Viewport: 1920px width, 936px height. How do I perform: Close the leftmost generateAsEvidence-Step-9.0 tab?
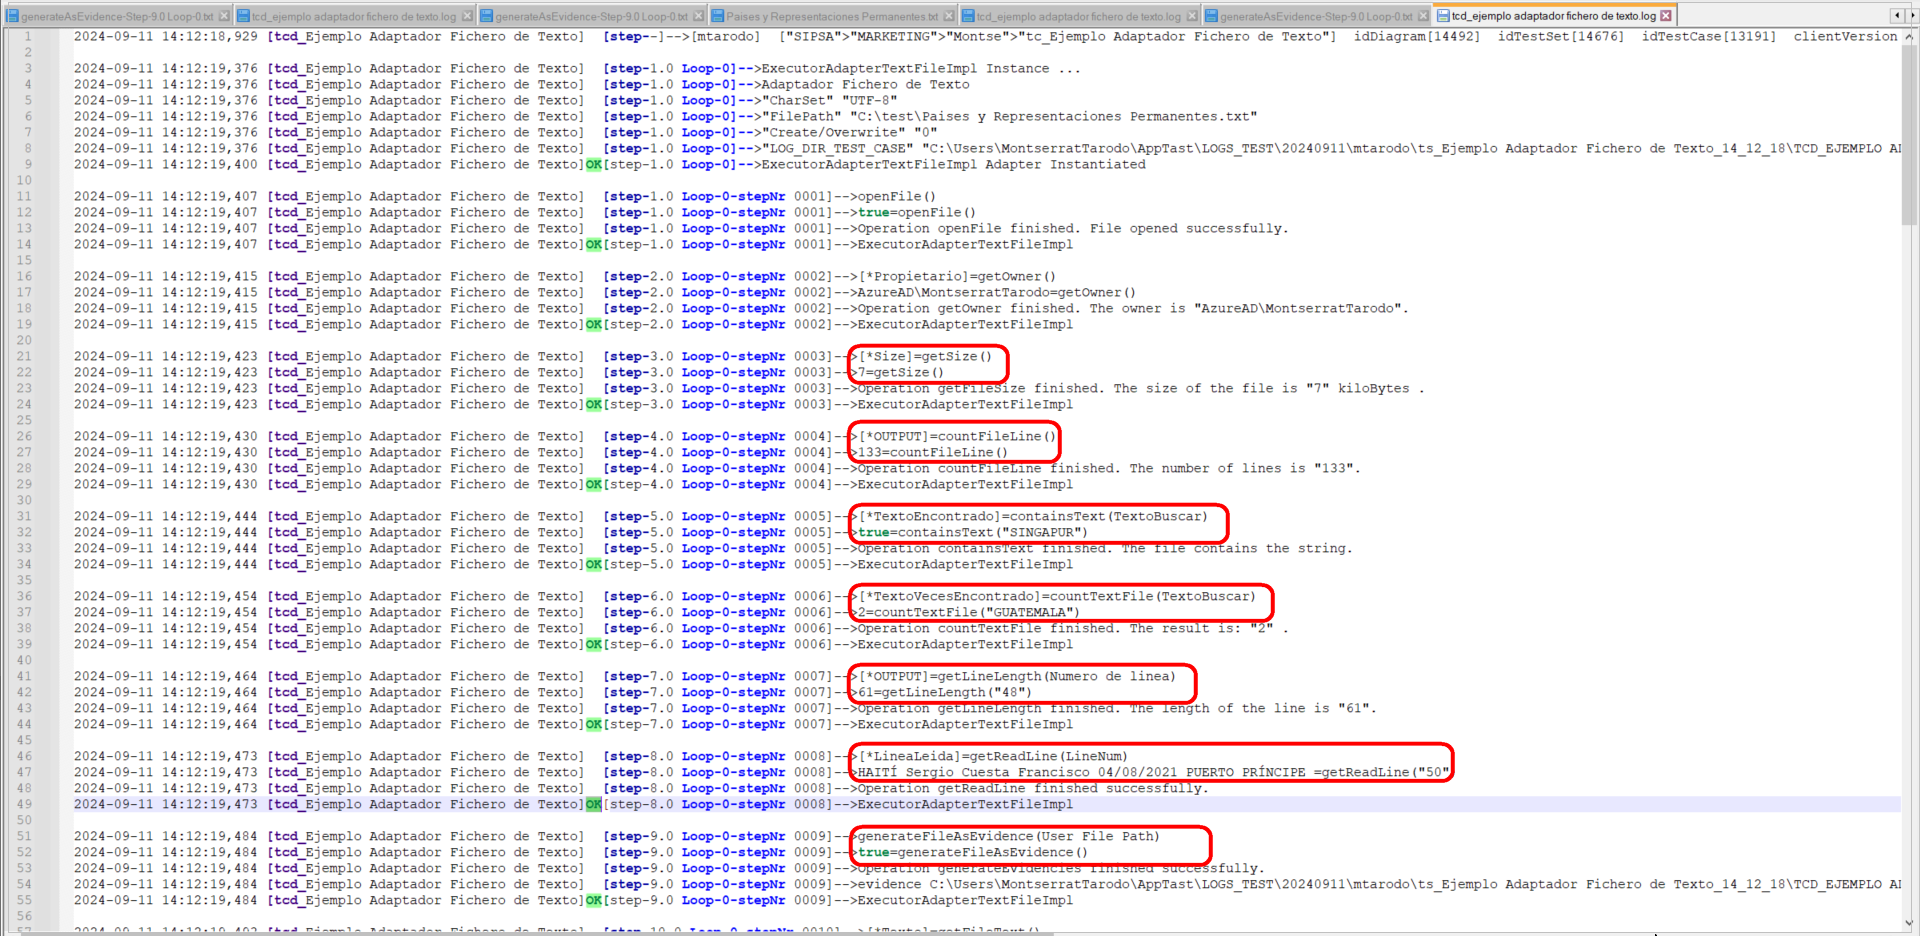point(224,16)
